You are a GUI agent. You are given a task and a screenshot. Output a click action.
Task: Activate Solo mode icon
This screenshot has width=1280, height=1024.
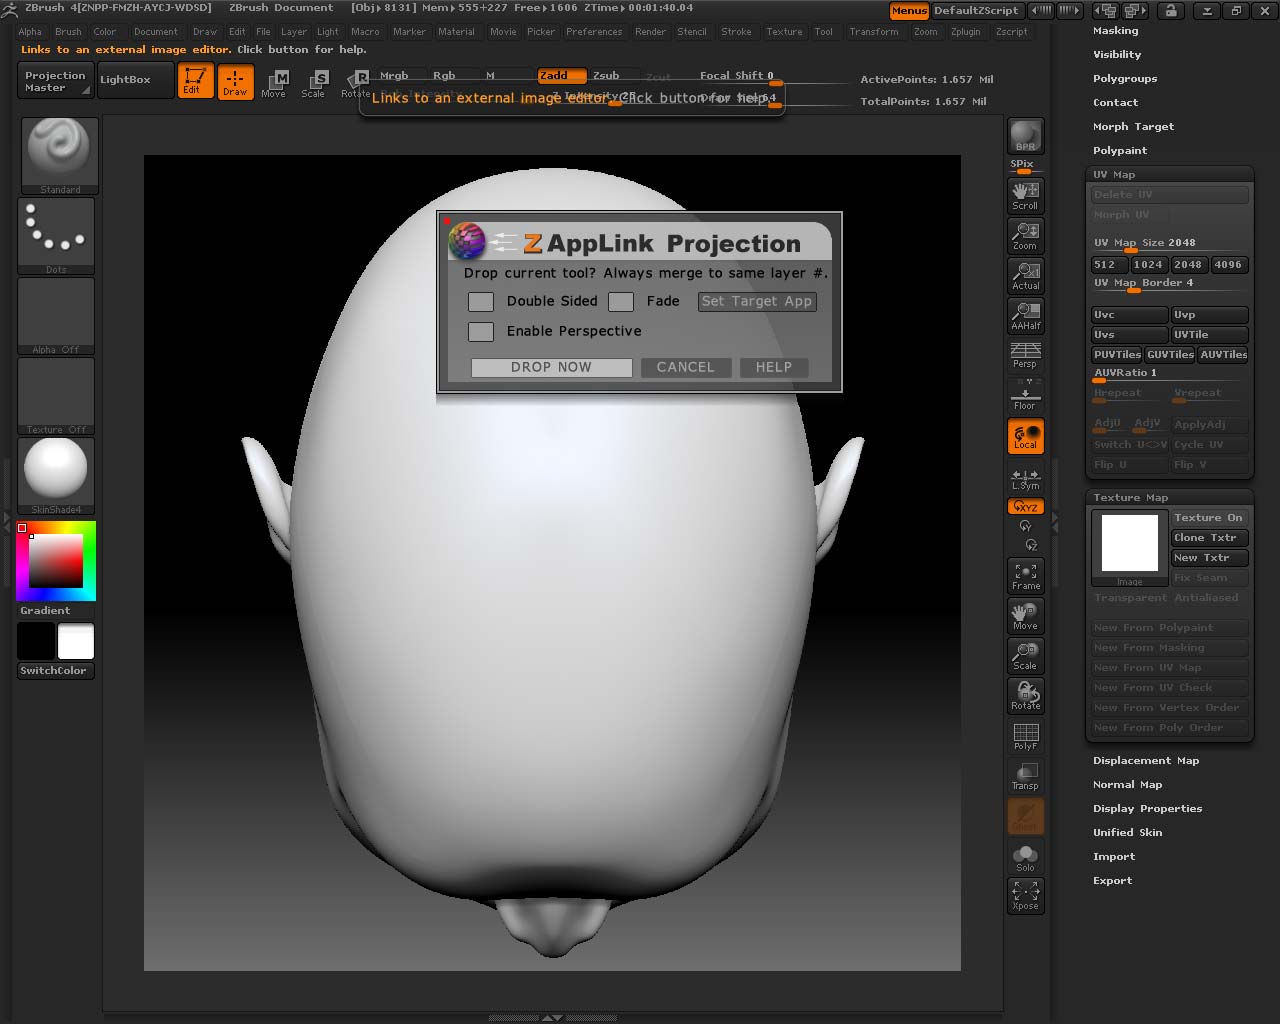click(1025, 857)
